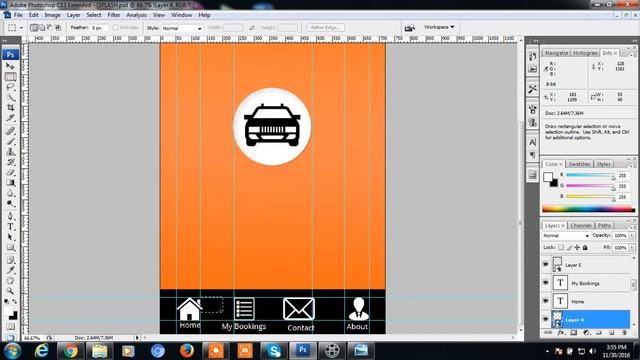Toggle lock all

pyautogui.click(x=585, y=247)
